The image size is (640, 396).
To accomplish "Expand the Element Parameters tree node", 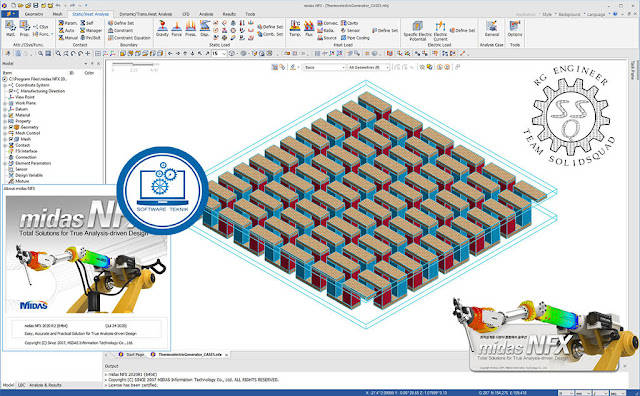I will pyautogui.click(x=5, y=163).
